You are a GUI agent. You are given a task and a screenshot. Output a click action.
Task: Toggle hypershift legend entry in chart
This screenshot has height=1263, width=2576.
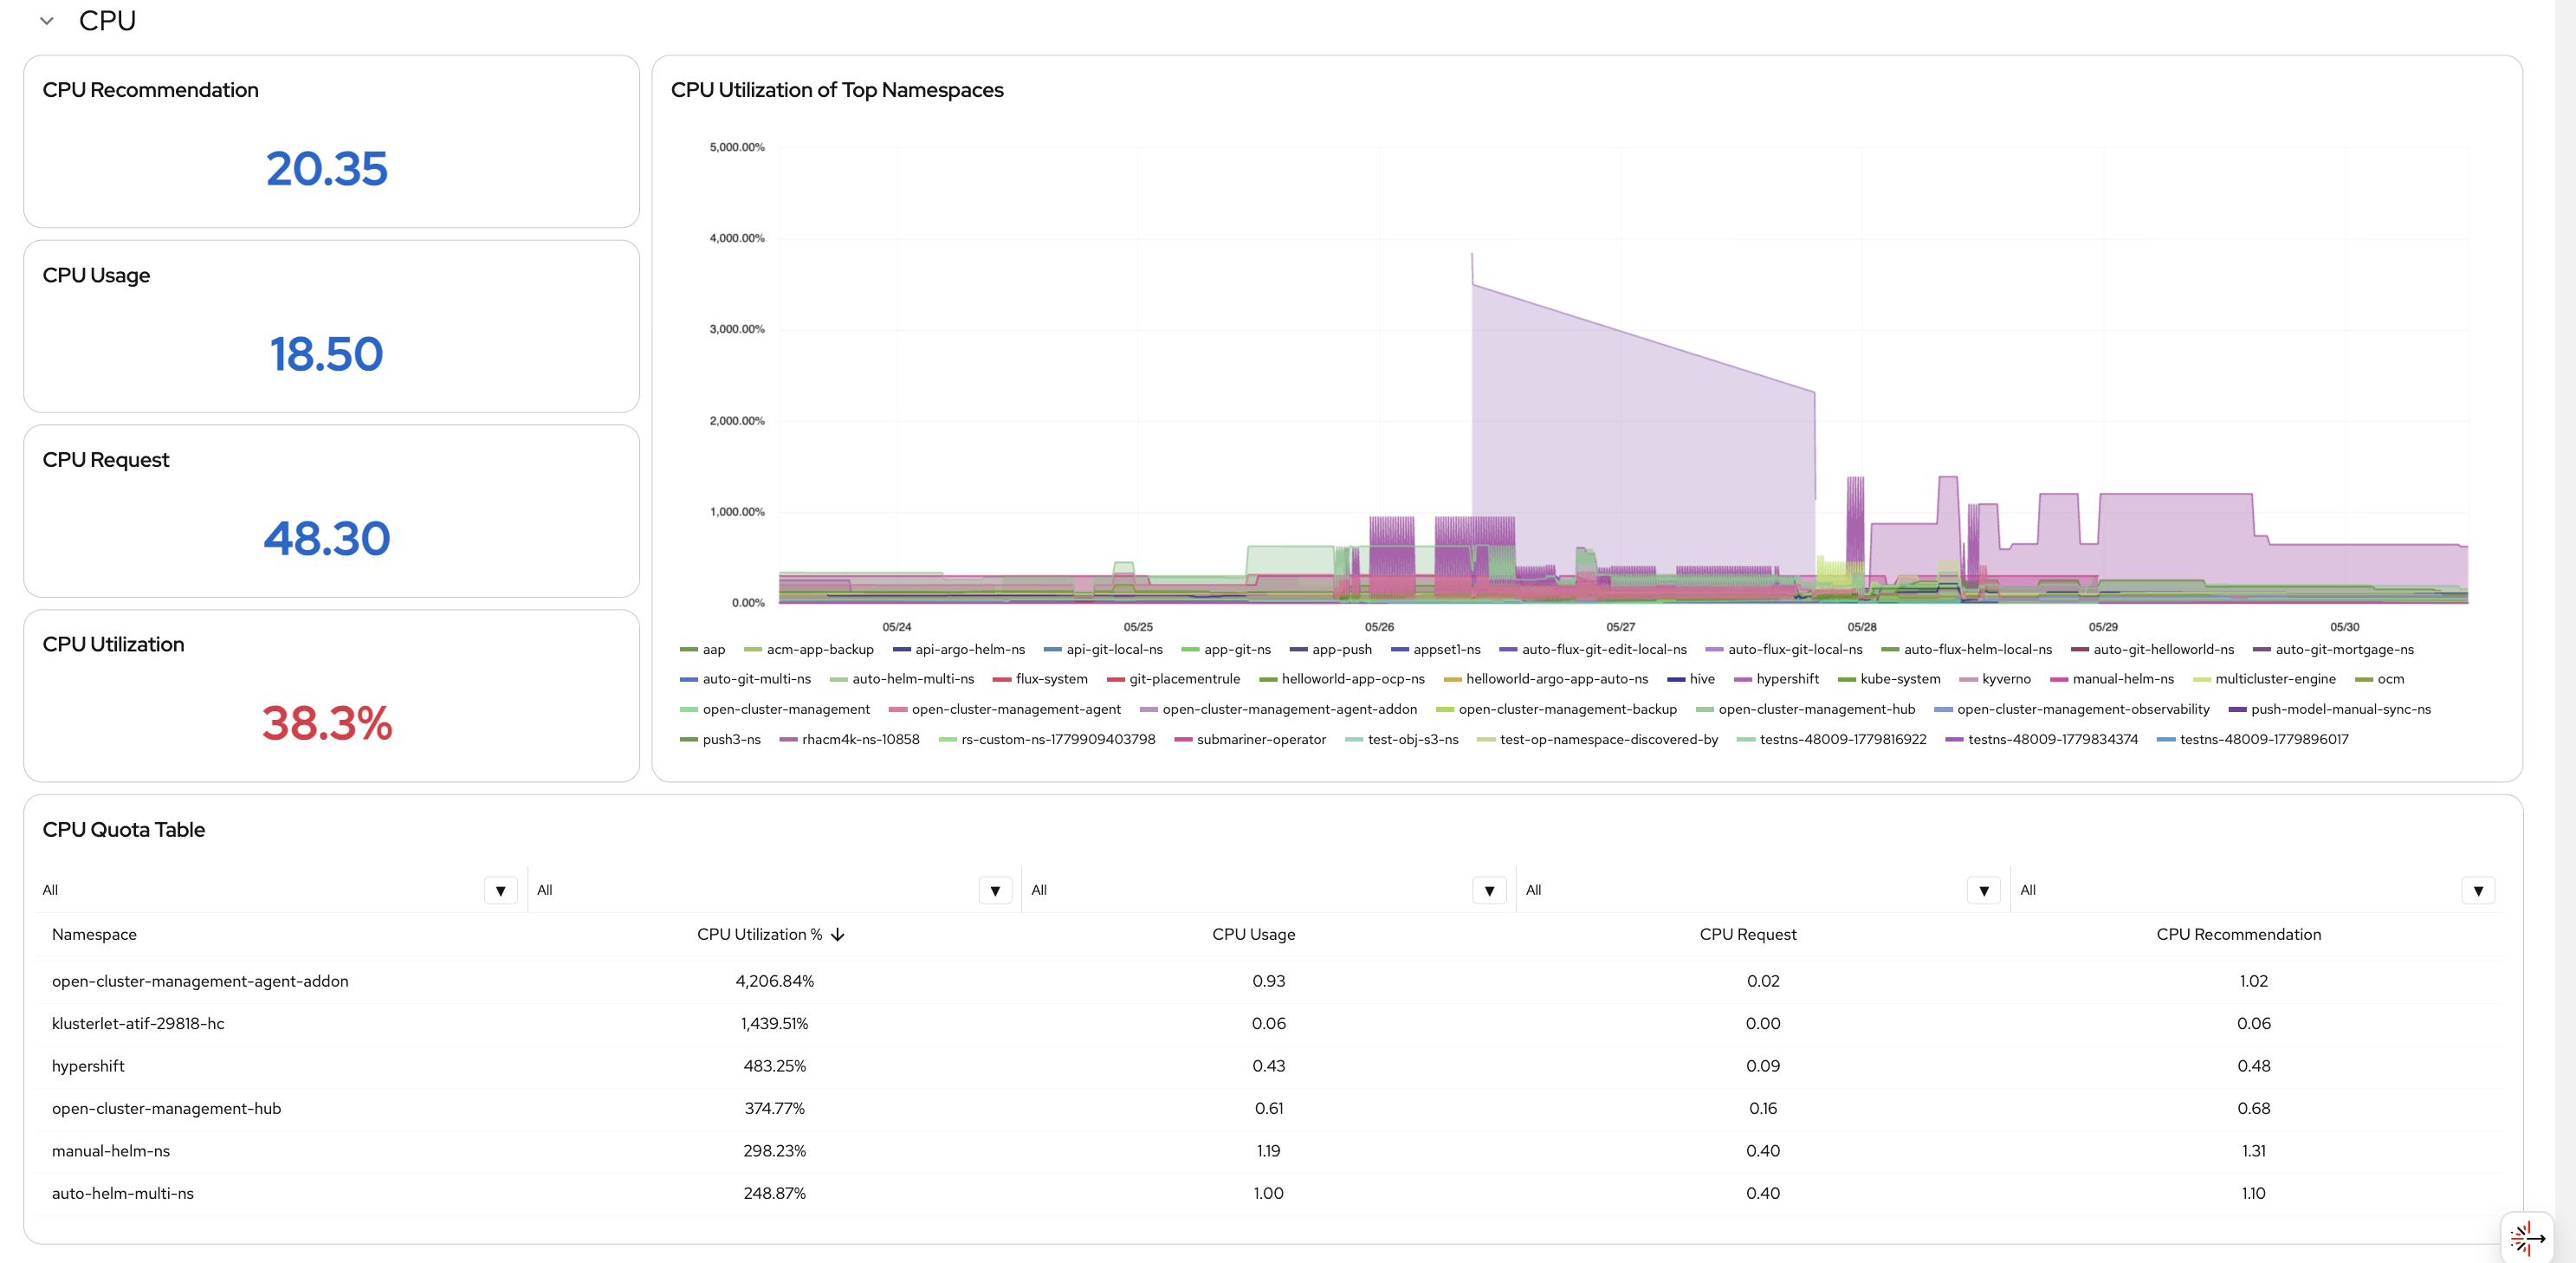click(1776, 679)
